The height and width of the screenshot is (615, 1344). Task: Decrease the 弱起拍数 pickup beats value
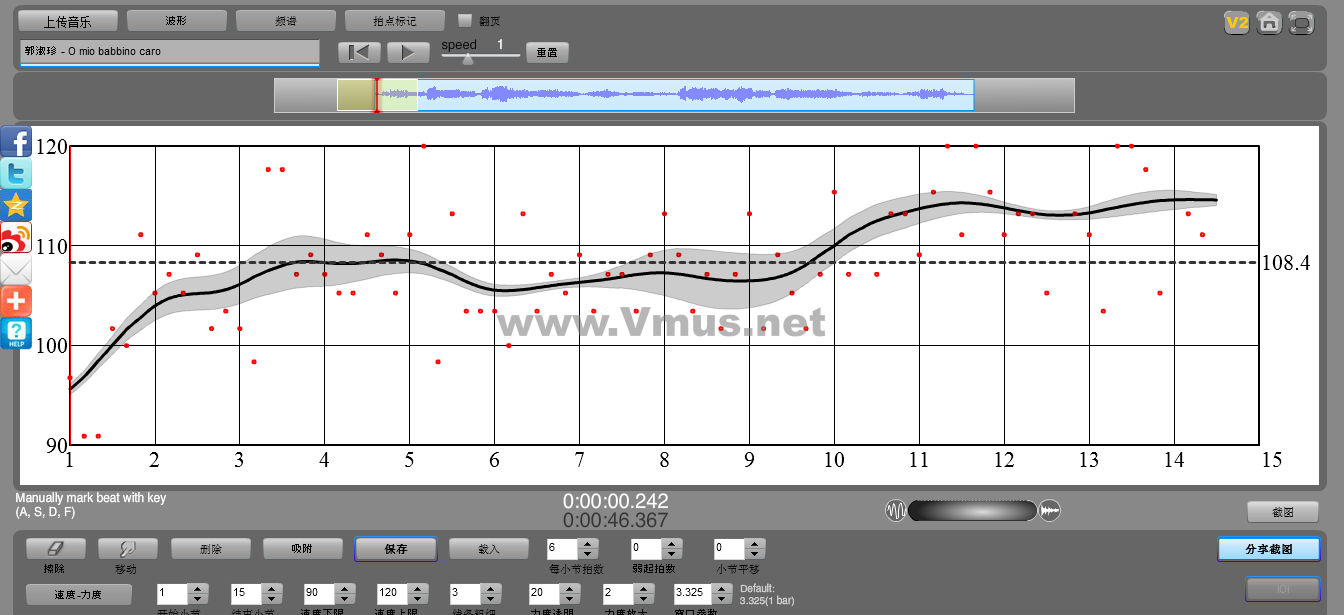673,554
